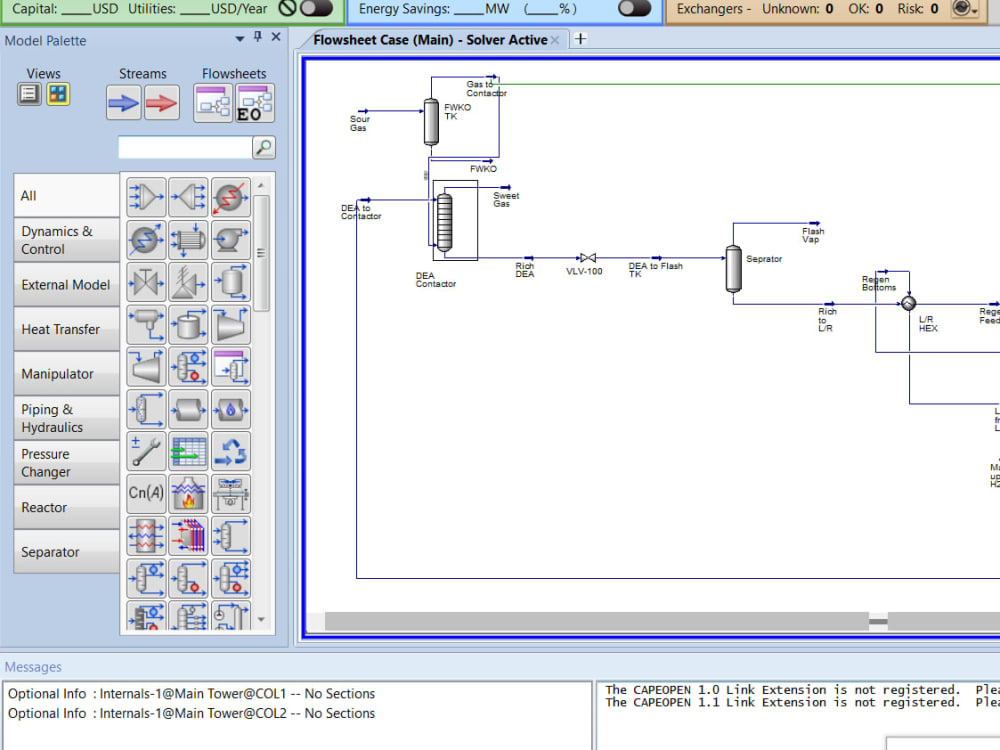
Task: Click the palette search magnifier button
Action: (265, 147)
